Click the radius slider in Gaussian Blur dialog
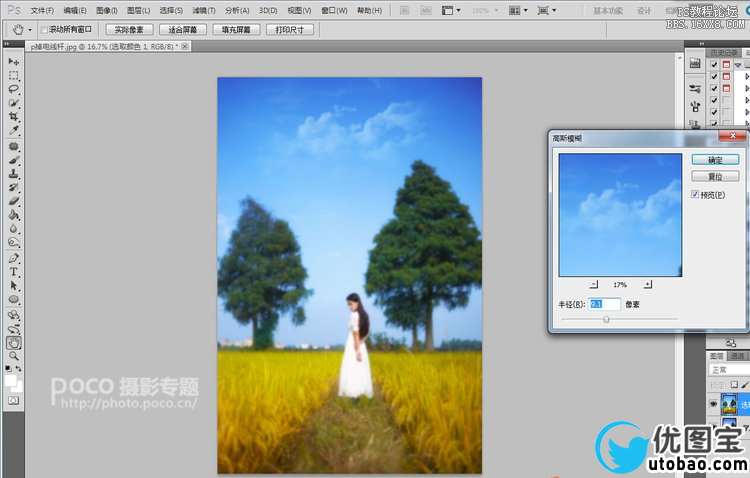Screen dimensions: 750x478 pyautogui.click(x=606, y=320)
